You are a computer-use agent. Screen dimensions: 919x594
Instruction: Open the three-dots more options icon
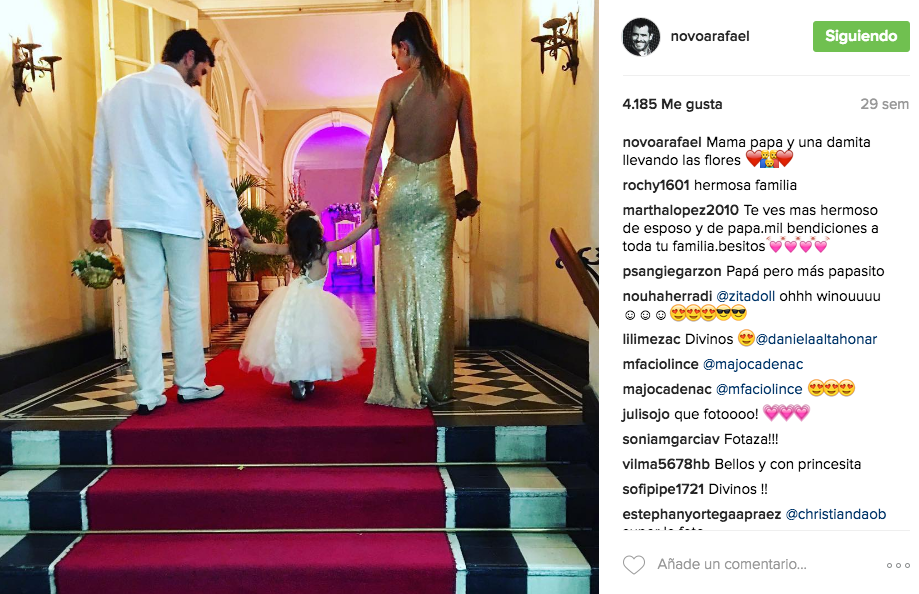pos(897,565)
